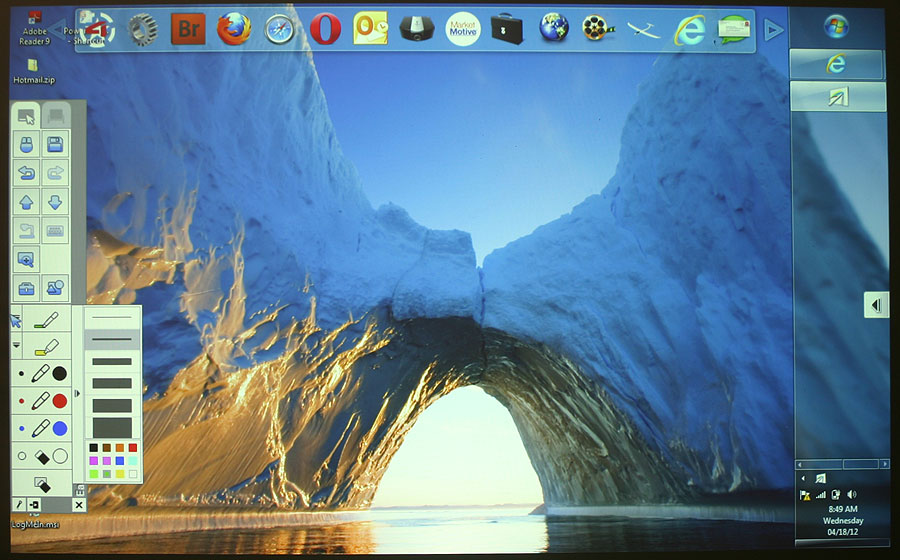Open the Windows Start orb
Viewport: 900px width, 560px height.
click(836, 27)
